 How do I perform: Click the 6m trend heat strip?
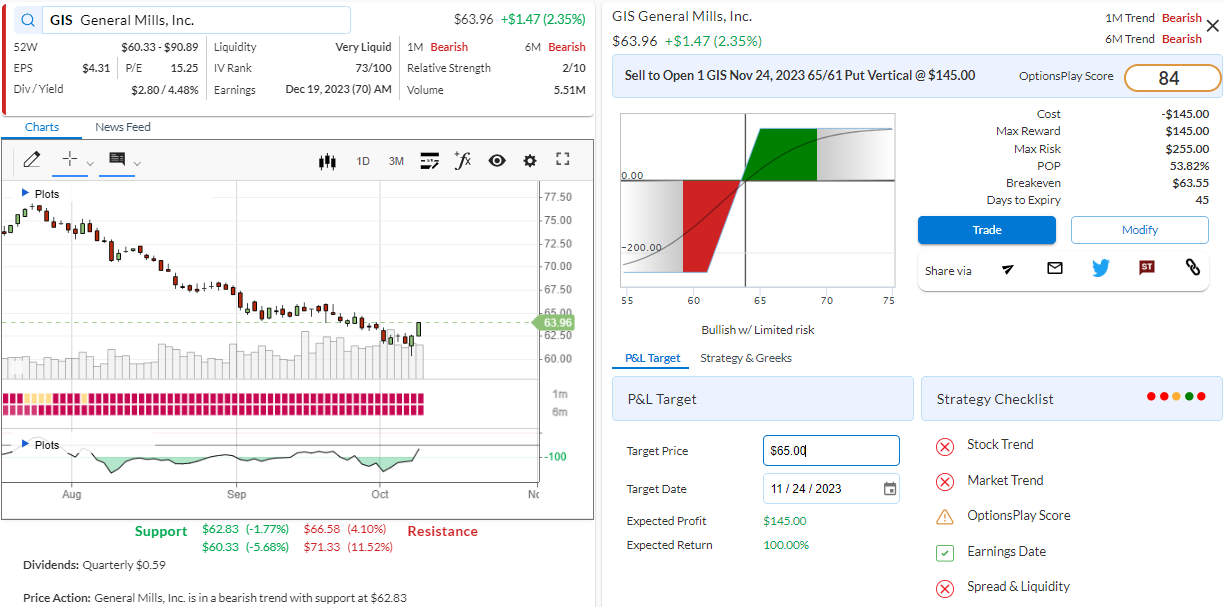coord(213,410)
